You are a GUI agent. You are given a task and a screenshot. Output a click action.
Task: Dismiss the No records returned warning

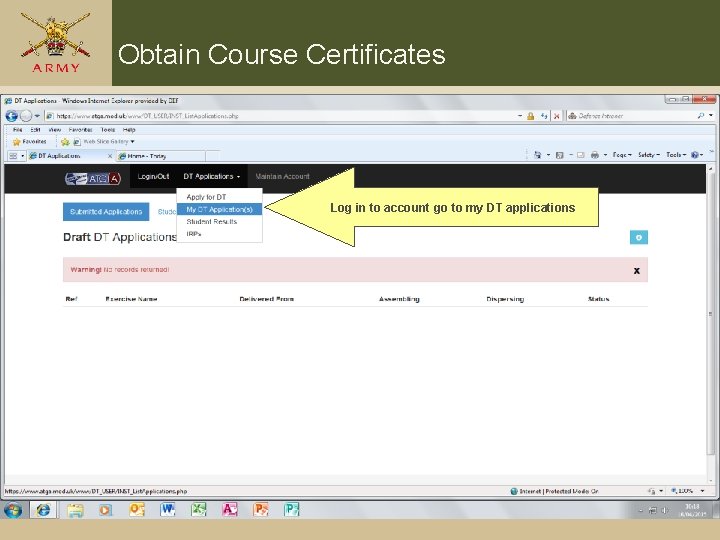coord(636,270)
